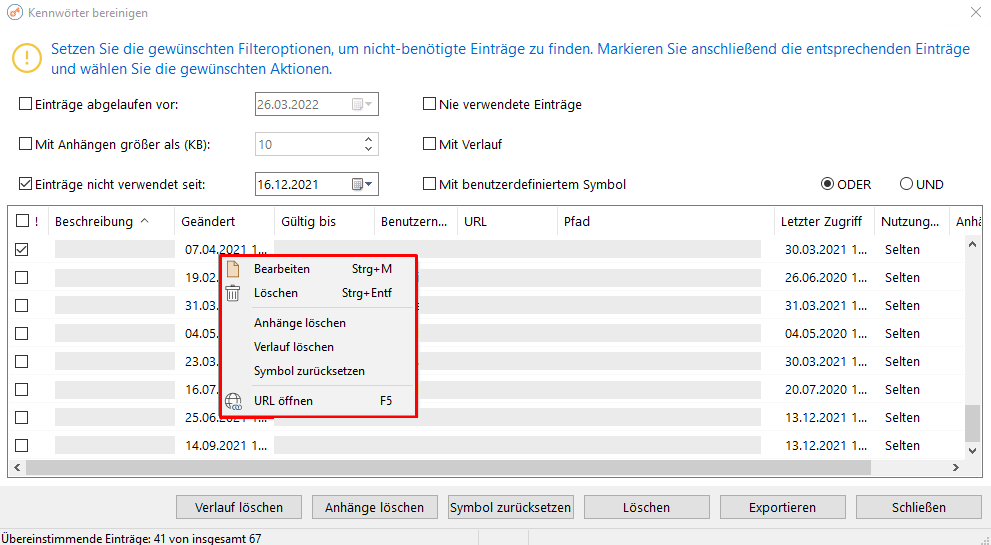Viewport: 991px width, 545px height.
Task: Choose 'Verlauf löschen' in context menu
Action: pyautogui.click(x=319, y=346)
